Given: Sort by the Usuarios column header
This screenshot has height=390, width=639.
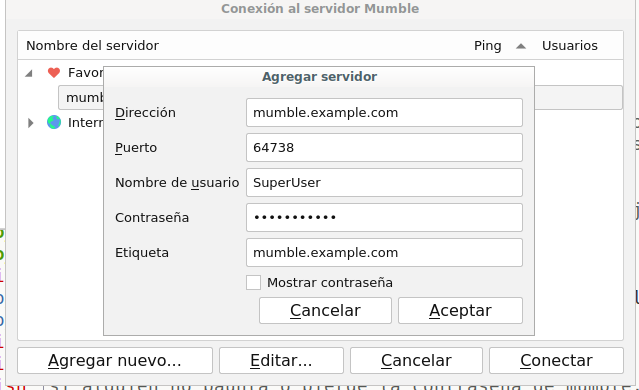Looking at the screenshot, I should click(570, 46).
